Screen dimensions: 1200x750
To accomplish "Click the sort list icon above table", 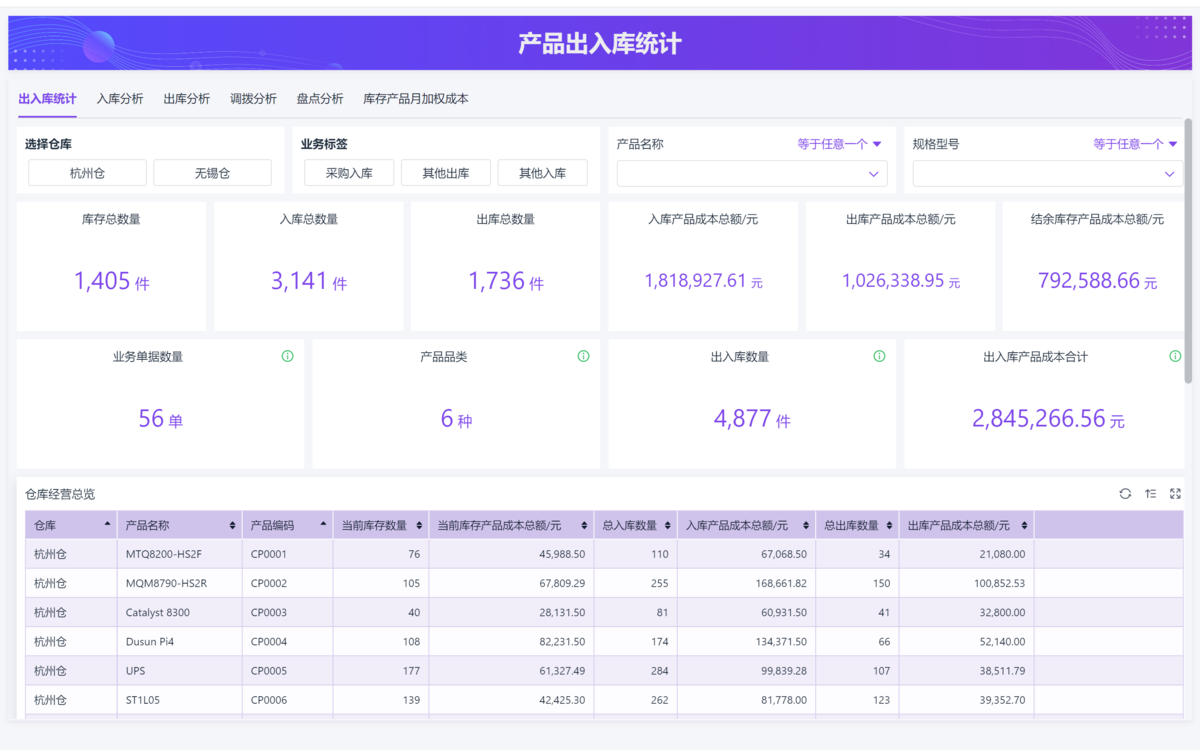I will (1150, 494).
